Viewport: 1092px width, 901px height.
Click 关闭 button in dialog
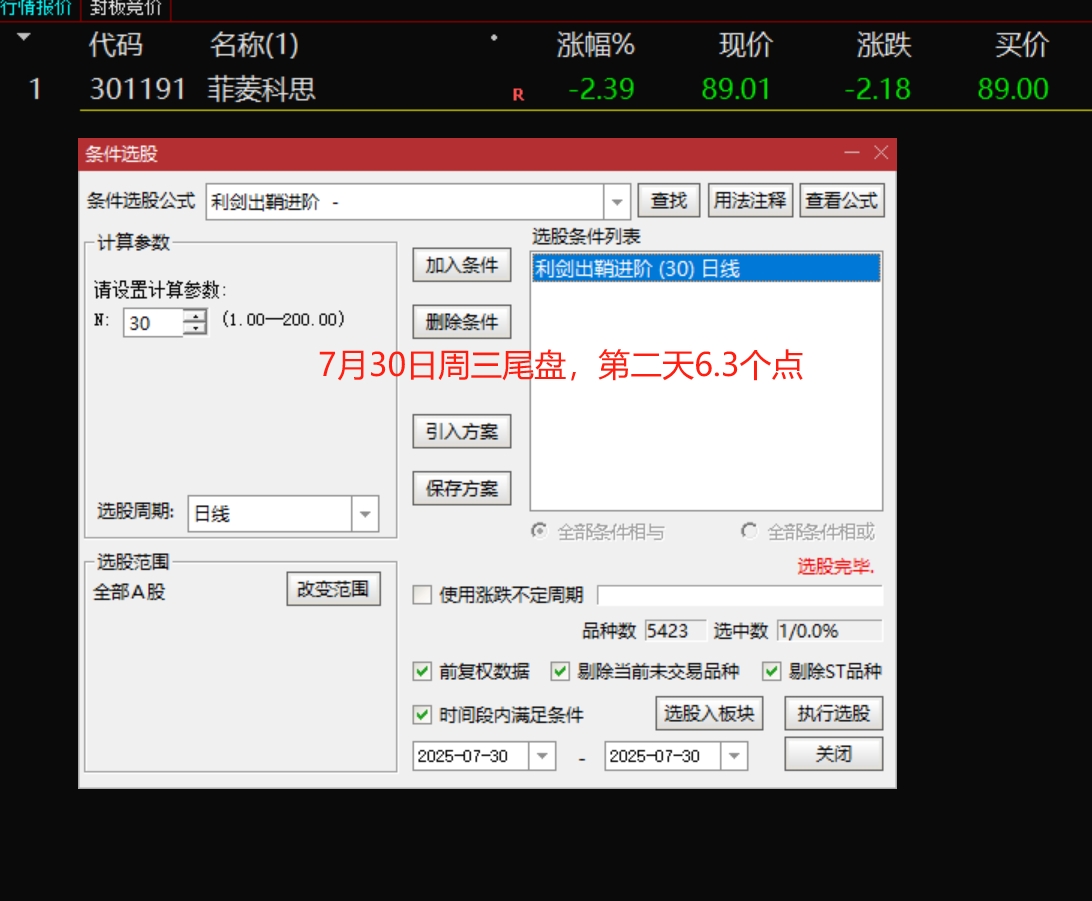click(x=834, y=754)
